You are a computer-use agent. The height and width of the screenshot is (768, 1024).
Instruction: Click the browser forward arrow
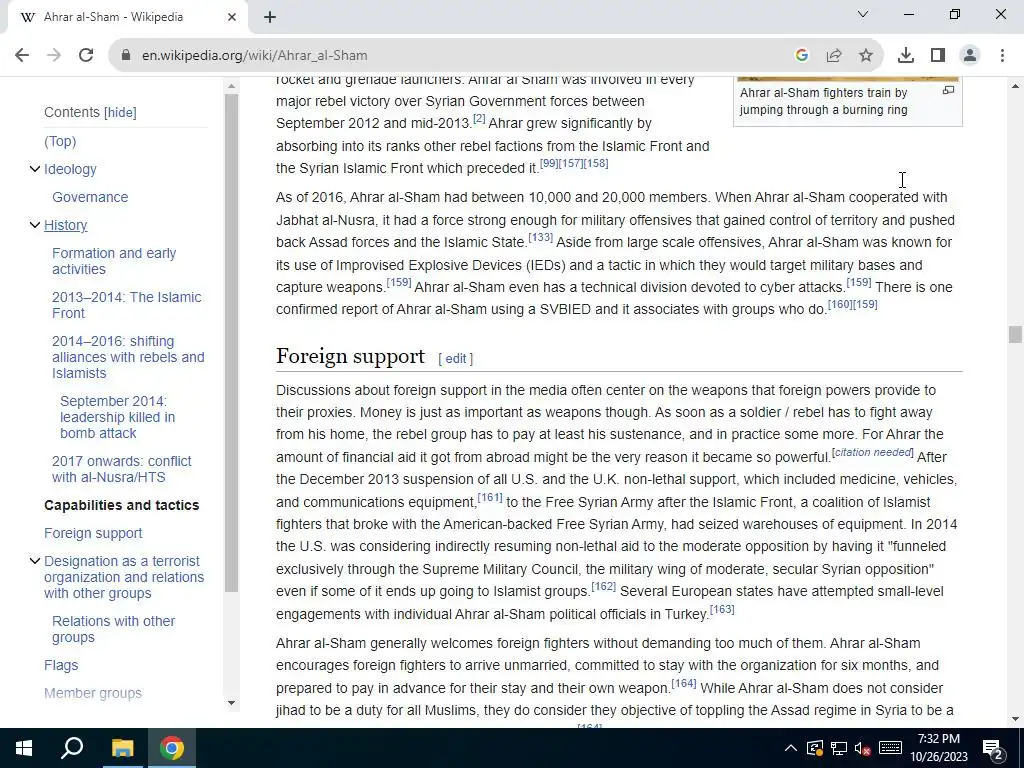54,56
